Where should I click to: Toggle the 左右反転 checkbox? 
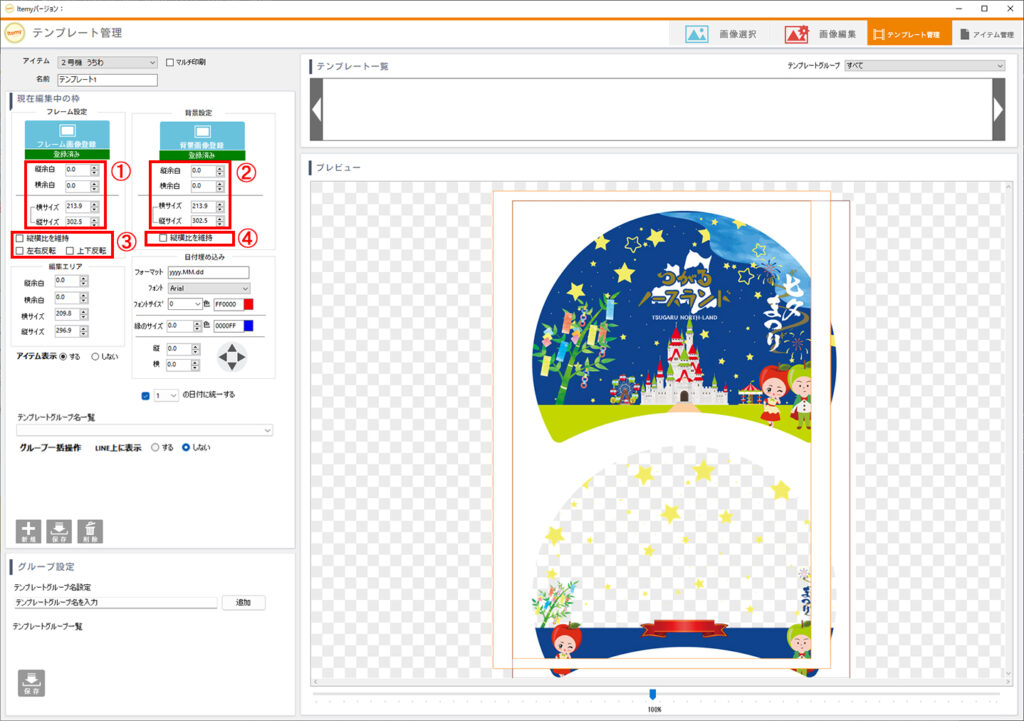pyautogui.click(x=20, y=251)
